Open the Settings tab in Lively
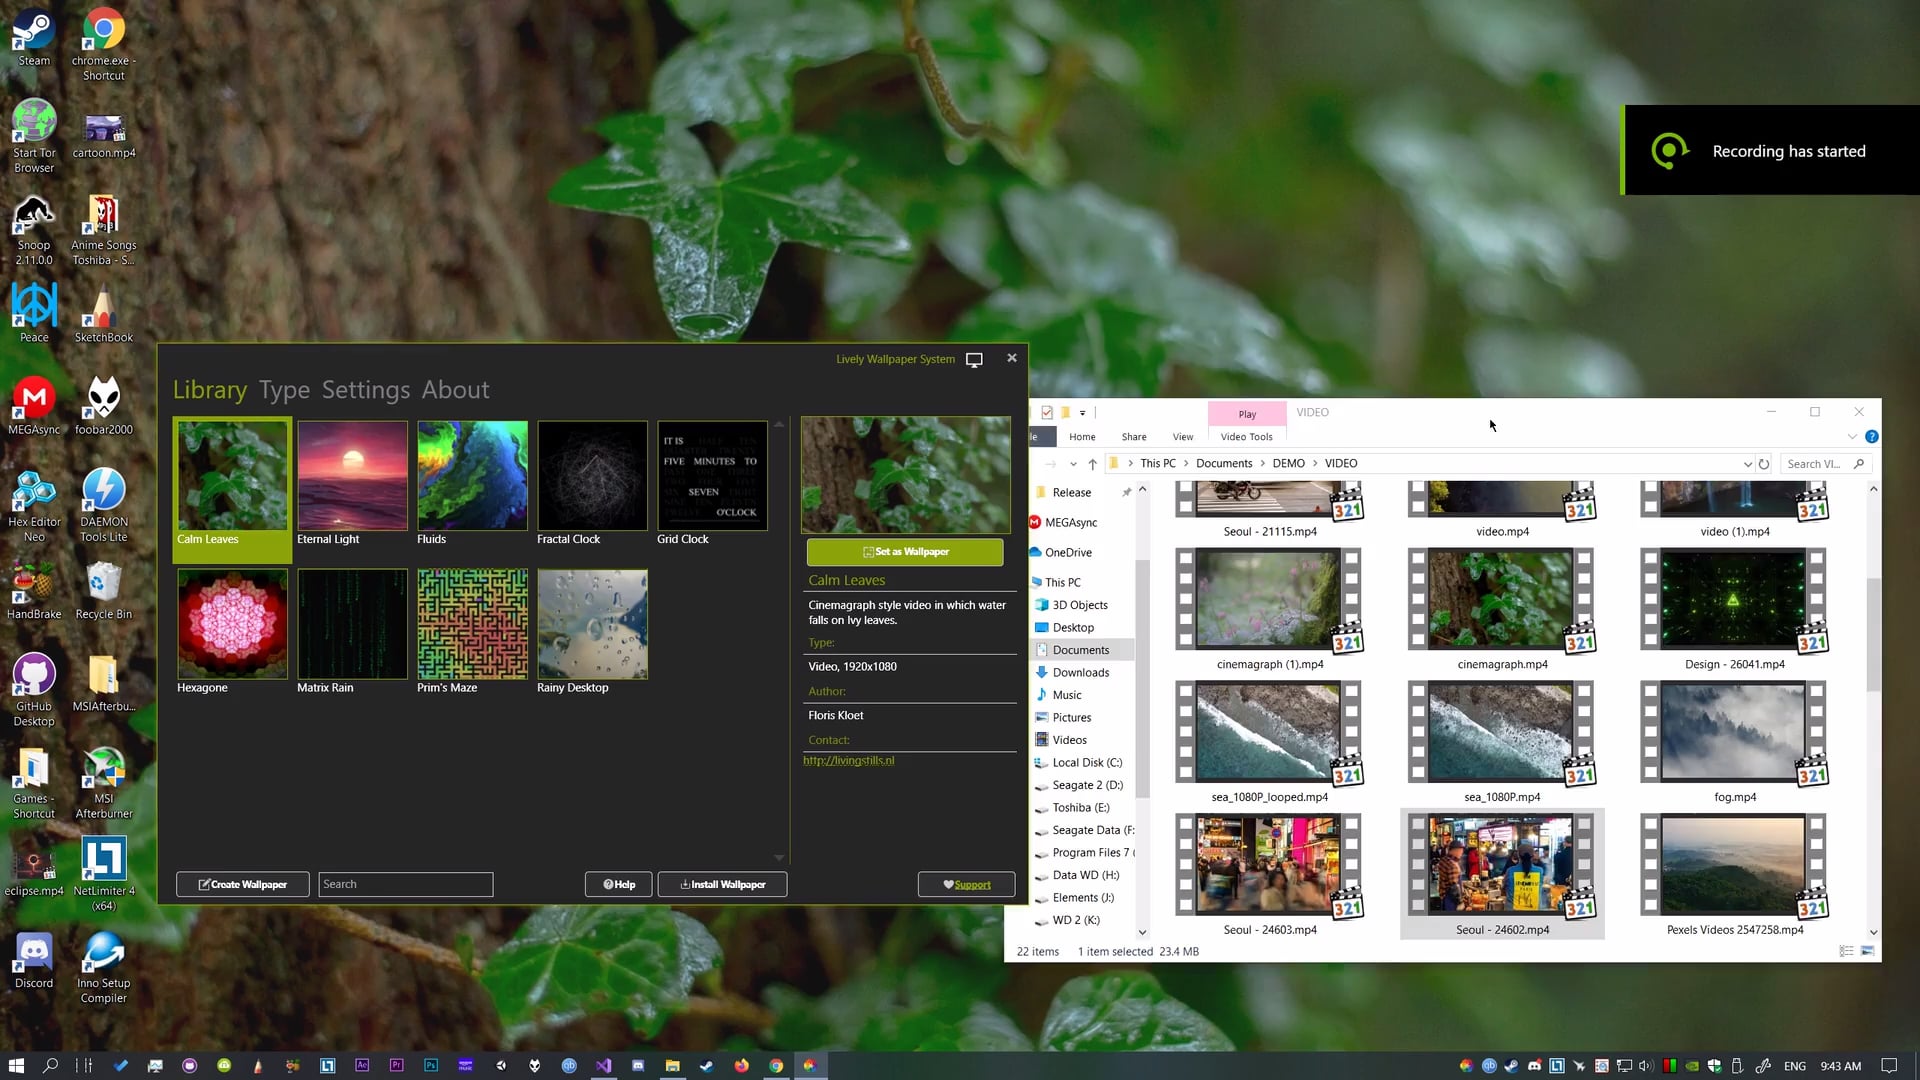The image size is (1920, 1080). pos(366,390)
